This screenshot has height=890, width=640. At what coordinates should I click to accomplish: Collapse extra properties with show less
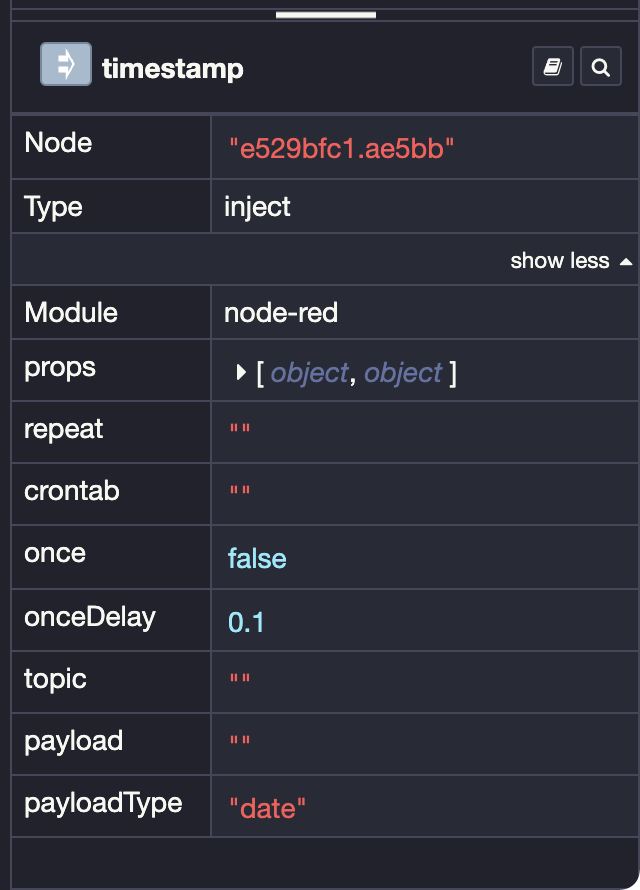tap(560, 260)
